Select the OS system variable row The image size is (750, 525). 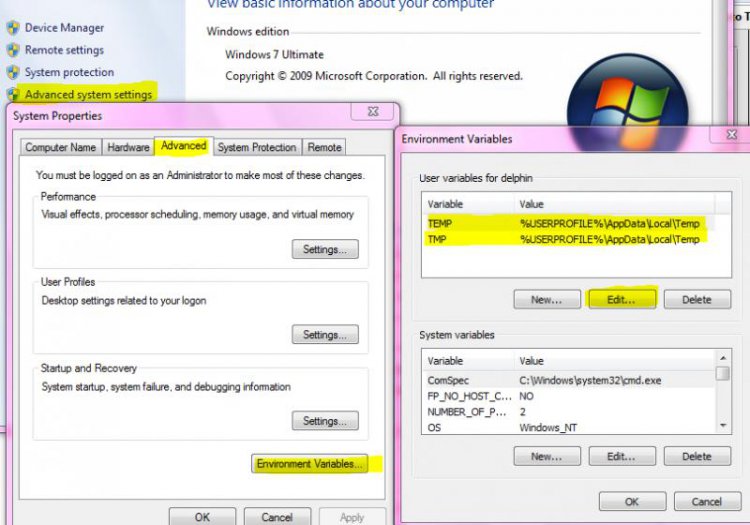(569, 427)
